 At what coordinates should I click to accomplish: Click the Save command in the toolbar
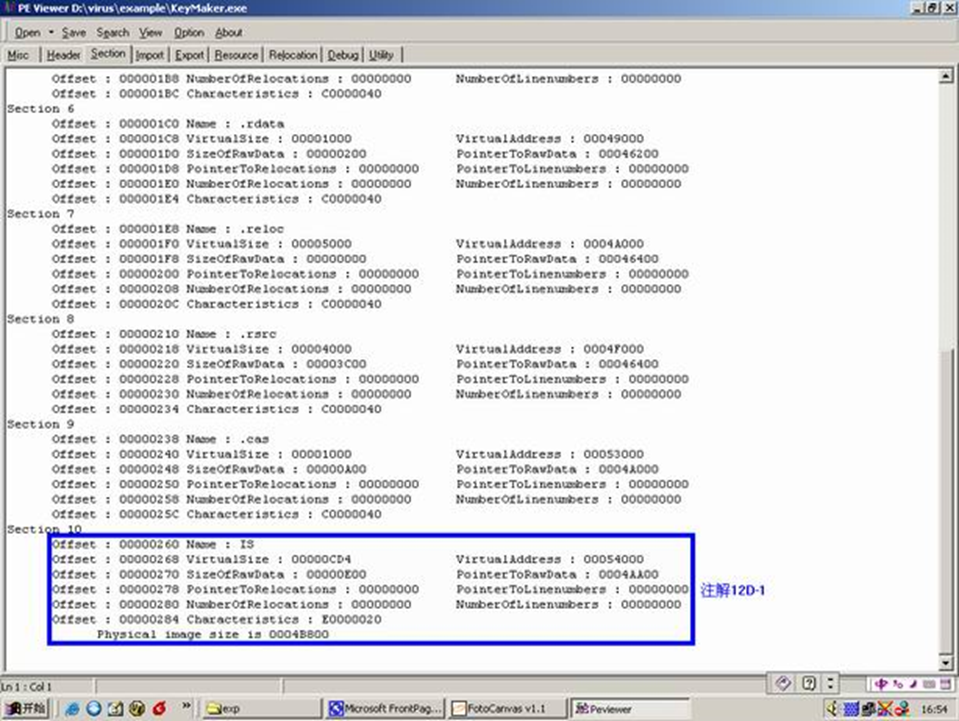(74, 32)
